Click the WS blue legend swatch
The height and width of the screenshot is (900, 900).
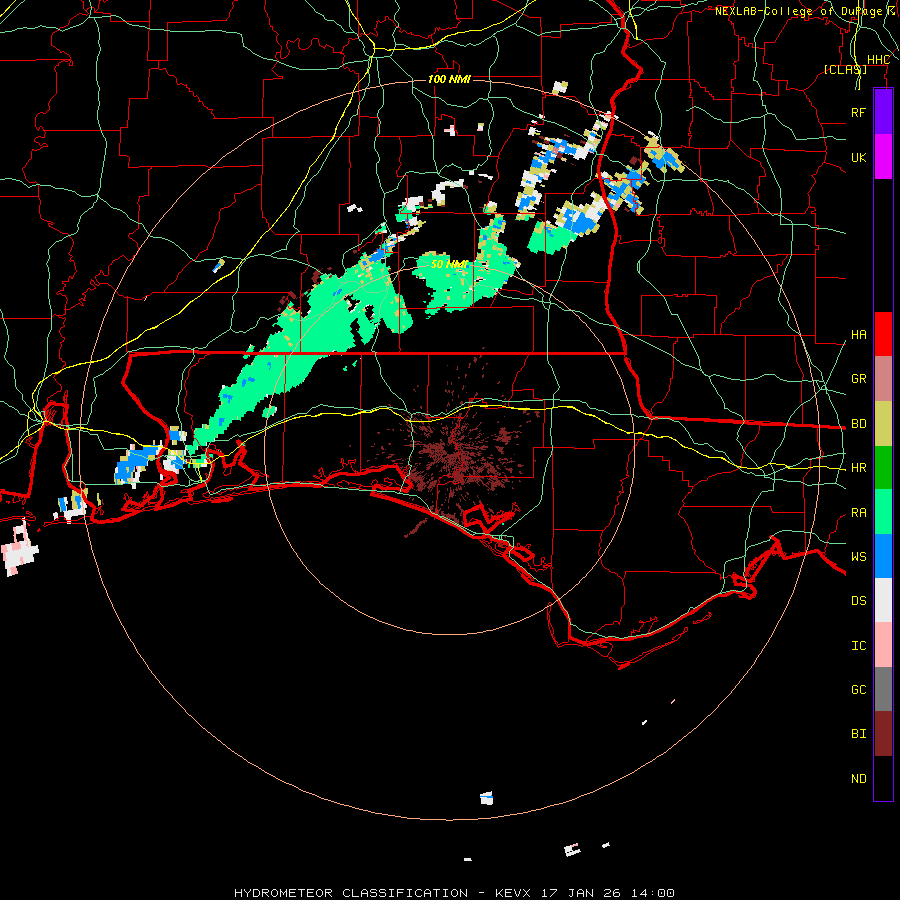coord(883,556)
